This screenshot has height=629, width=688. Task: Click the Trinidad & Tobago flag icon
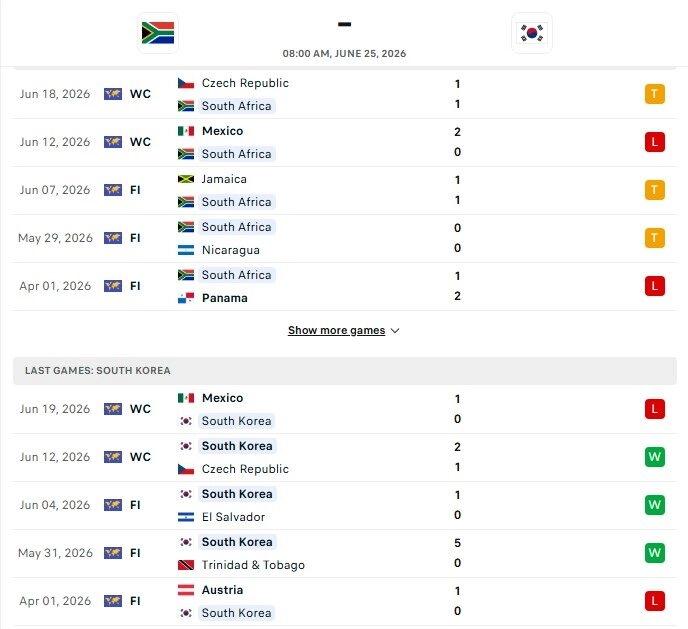point(186,565)
